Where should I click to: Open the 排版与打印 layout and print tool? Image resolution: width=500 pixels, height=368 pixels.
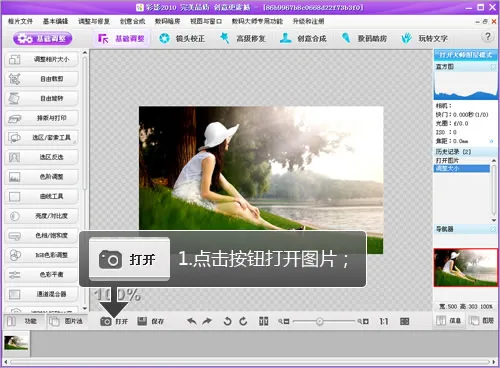coord(42,118)
